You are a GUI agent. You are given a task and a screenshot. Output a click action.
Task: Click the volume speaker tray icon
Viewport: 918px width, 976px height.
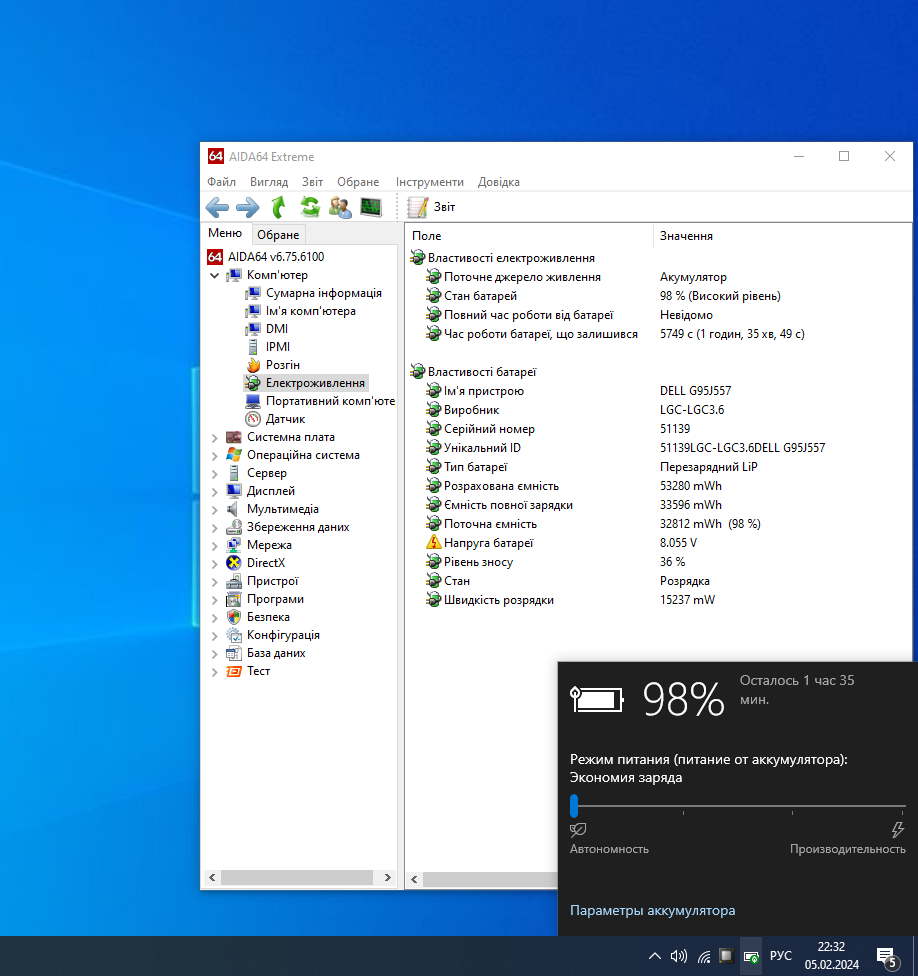[679, 956]
